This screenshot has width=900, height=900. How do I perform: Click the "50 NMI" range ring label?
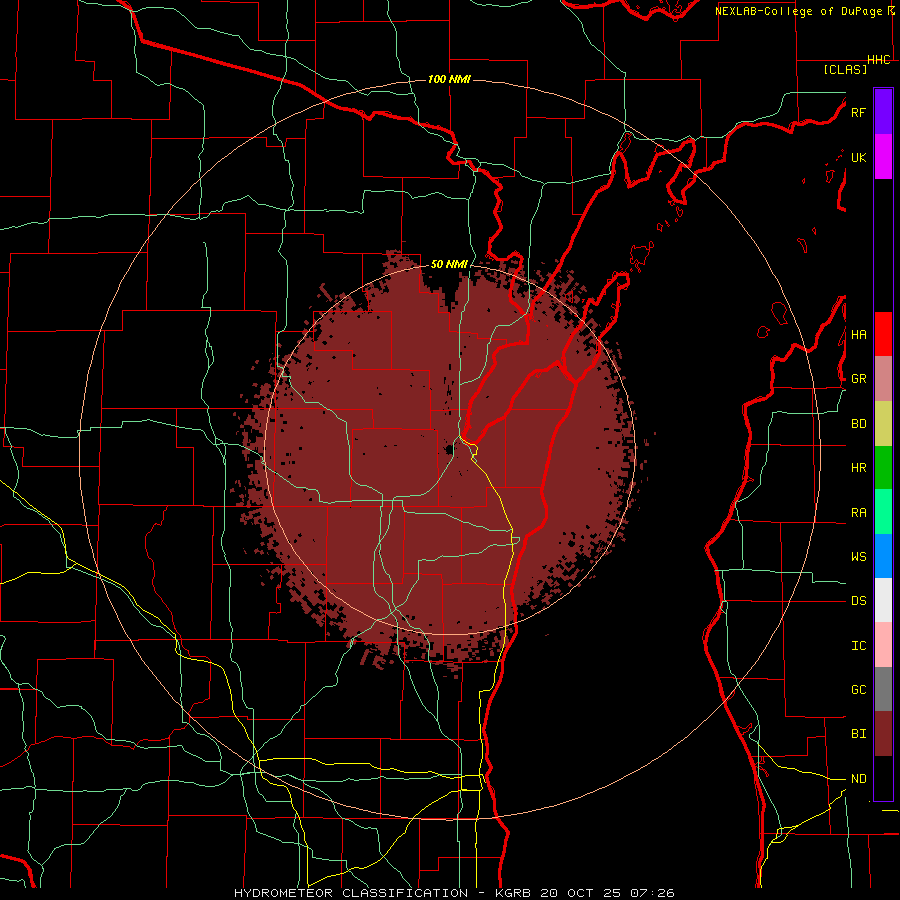tap(449, 264)
